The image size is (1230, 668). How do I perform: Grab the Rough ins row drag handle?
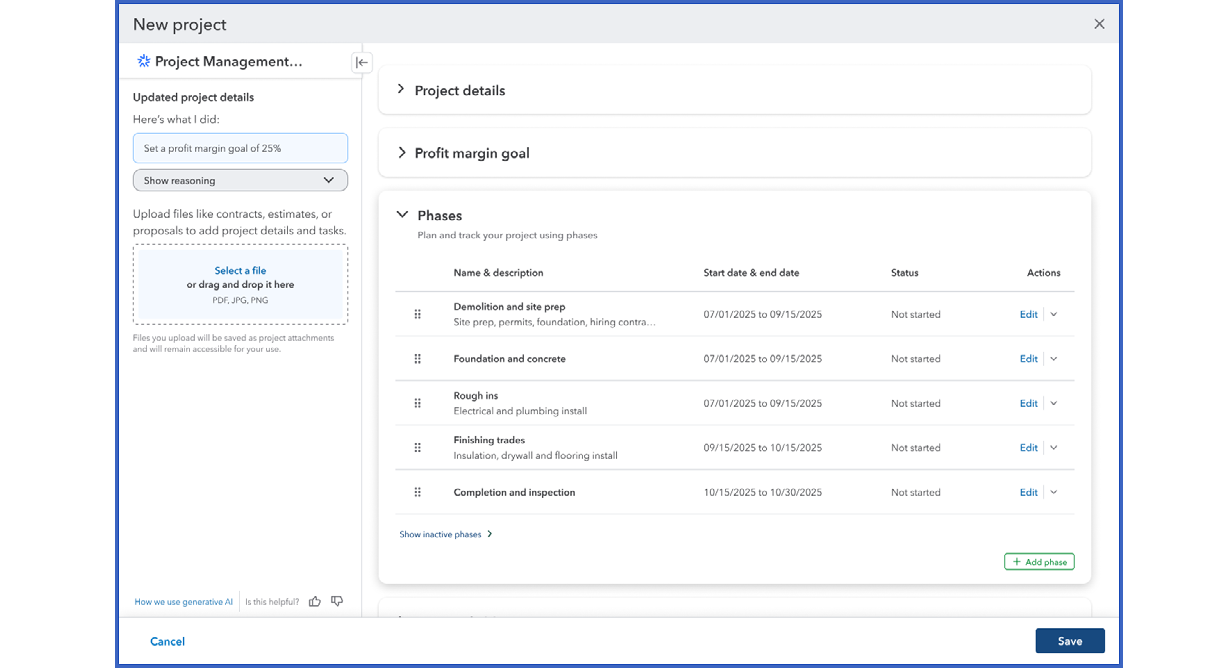(418, 403)
